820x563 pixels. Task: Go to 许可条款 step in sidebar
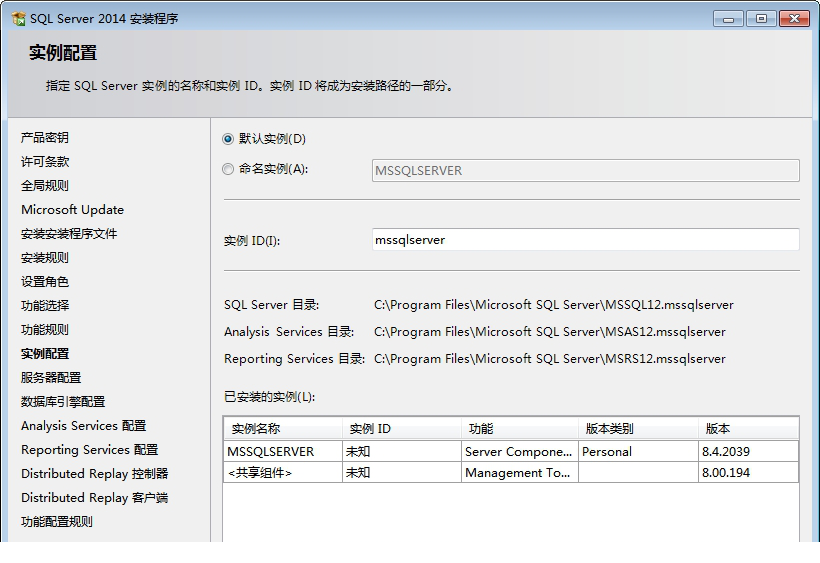[x=45, y=162]
